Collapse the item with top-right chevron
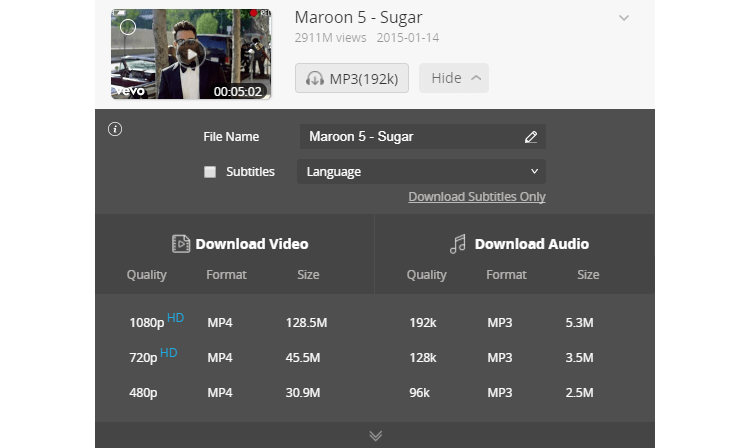Screen dimensions: 750x448 (x=624, y=18)
